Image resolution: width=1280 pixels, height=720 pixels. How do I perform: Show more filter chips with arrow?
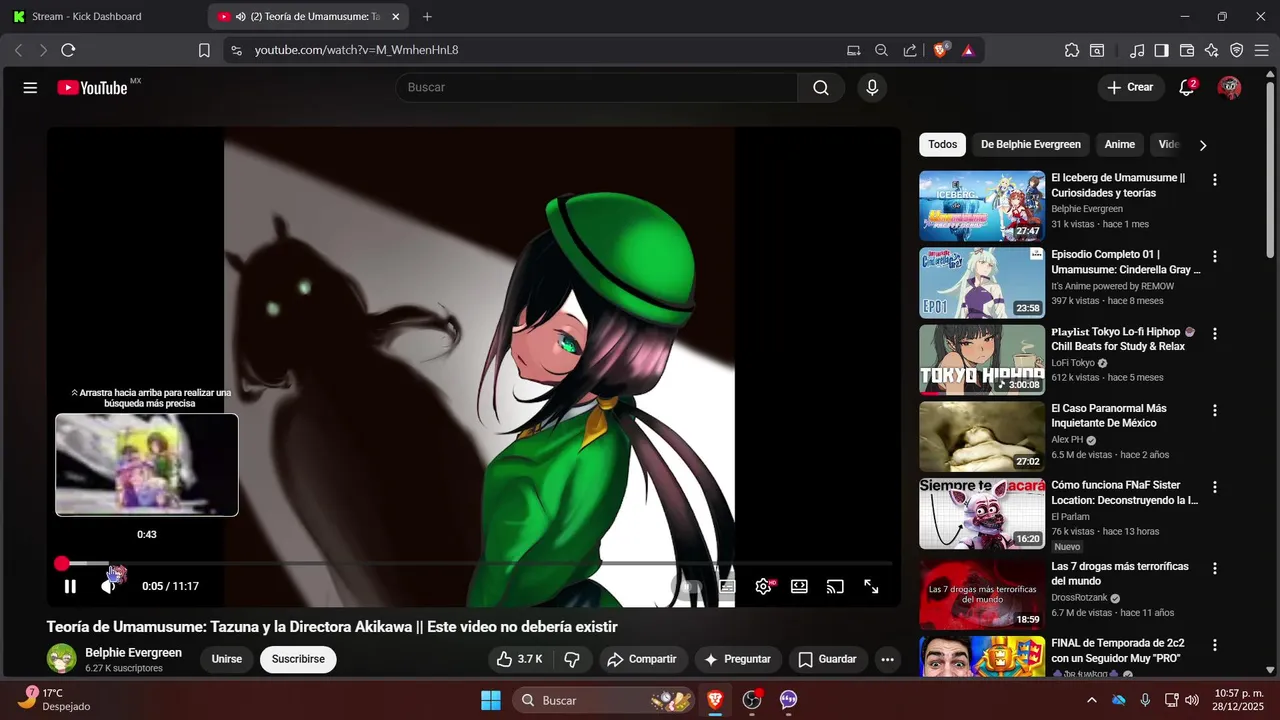(x=1203, y=145)
